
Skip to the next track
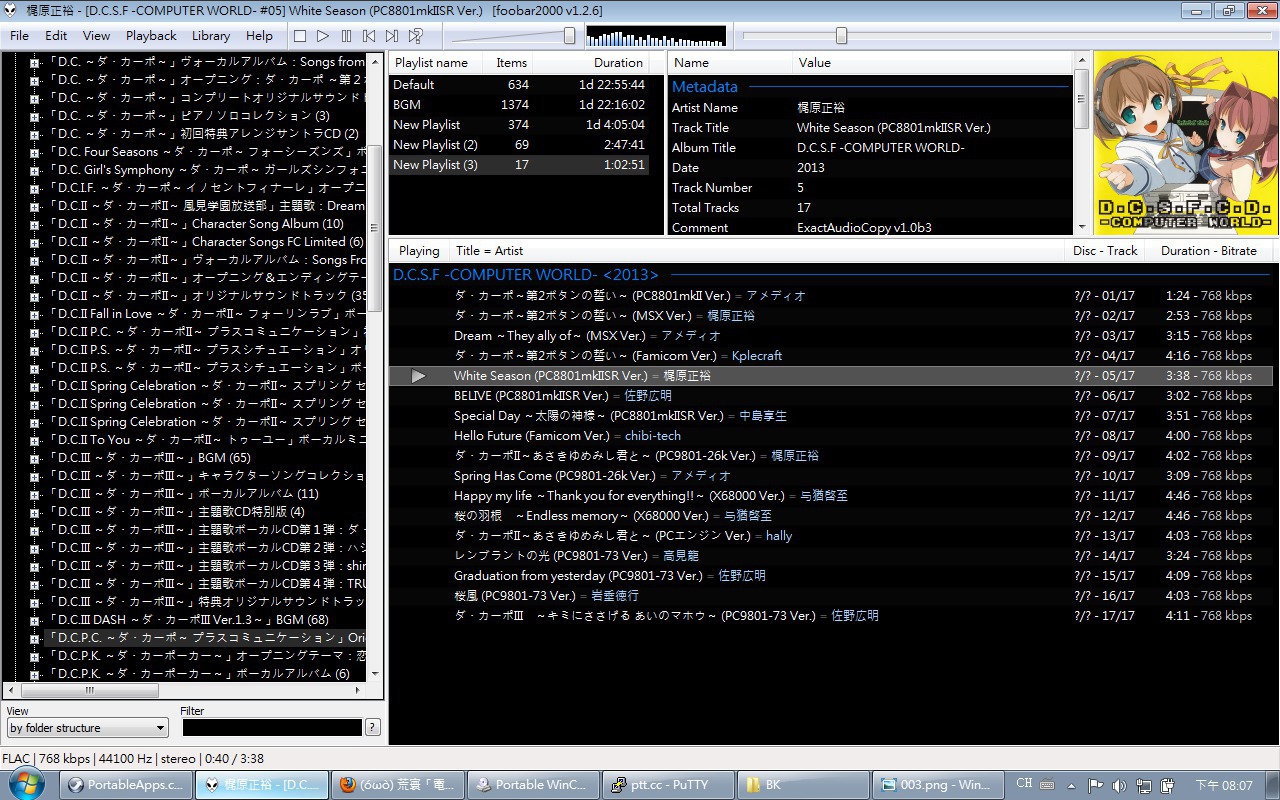click(x=392, y=36)
